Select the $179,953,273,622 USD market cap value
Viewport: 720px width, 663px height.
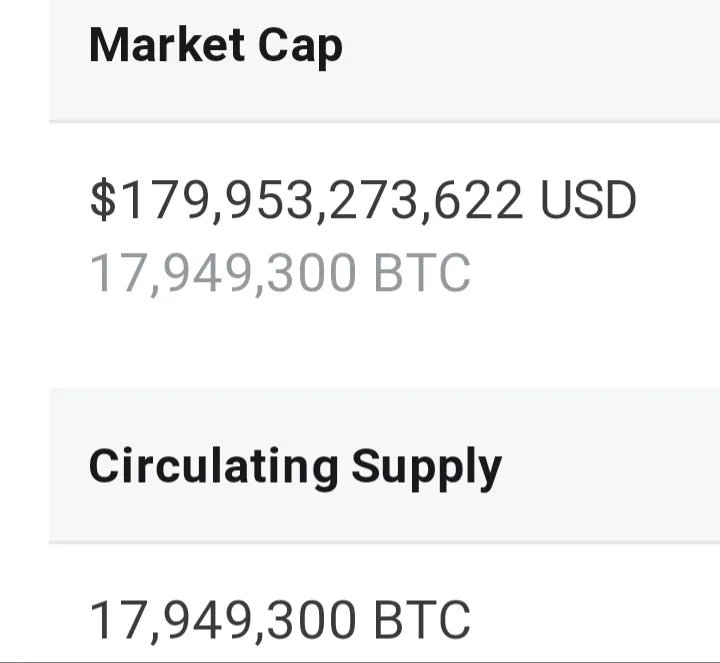[363, 200]
